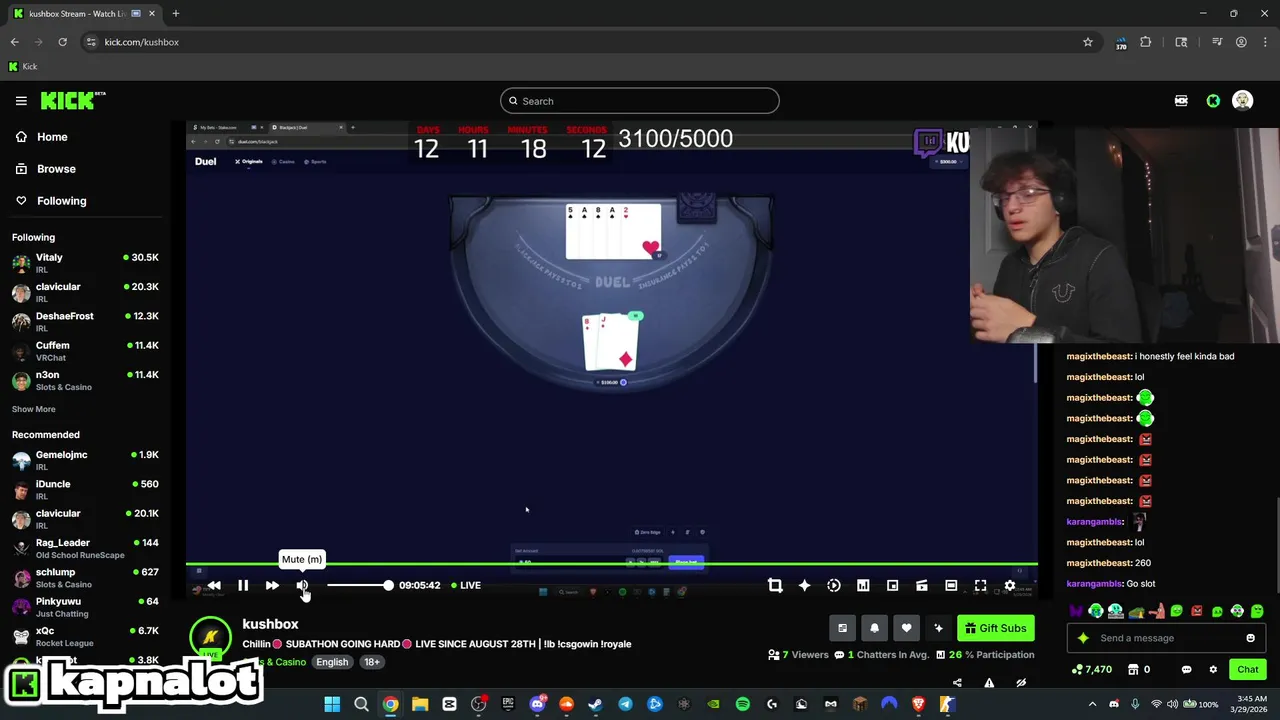Toggle notification bell for kushbox
The height and width of the screenshot is (720, 1280).
coord(874,628)
